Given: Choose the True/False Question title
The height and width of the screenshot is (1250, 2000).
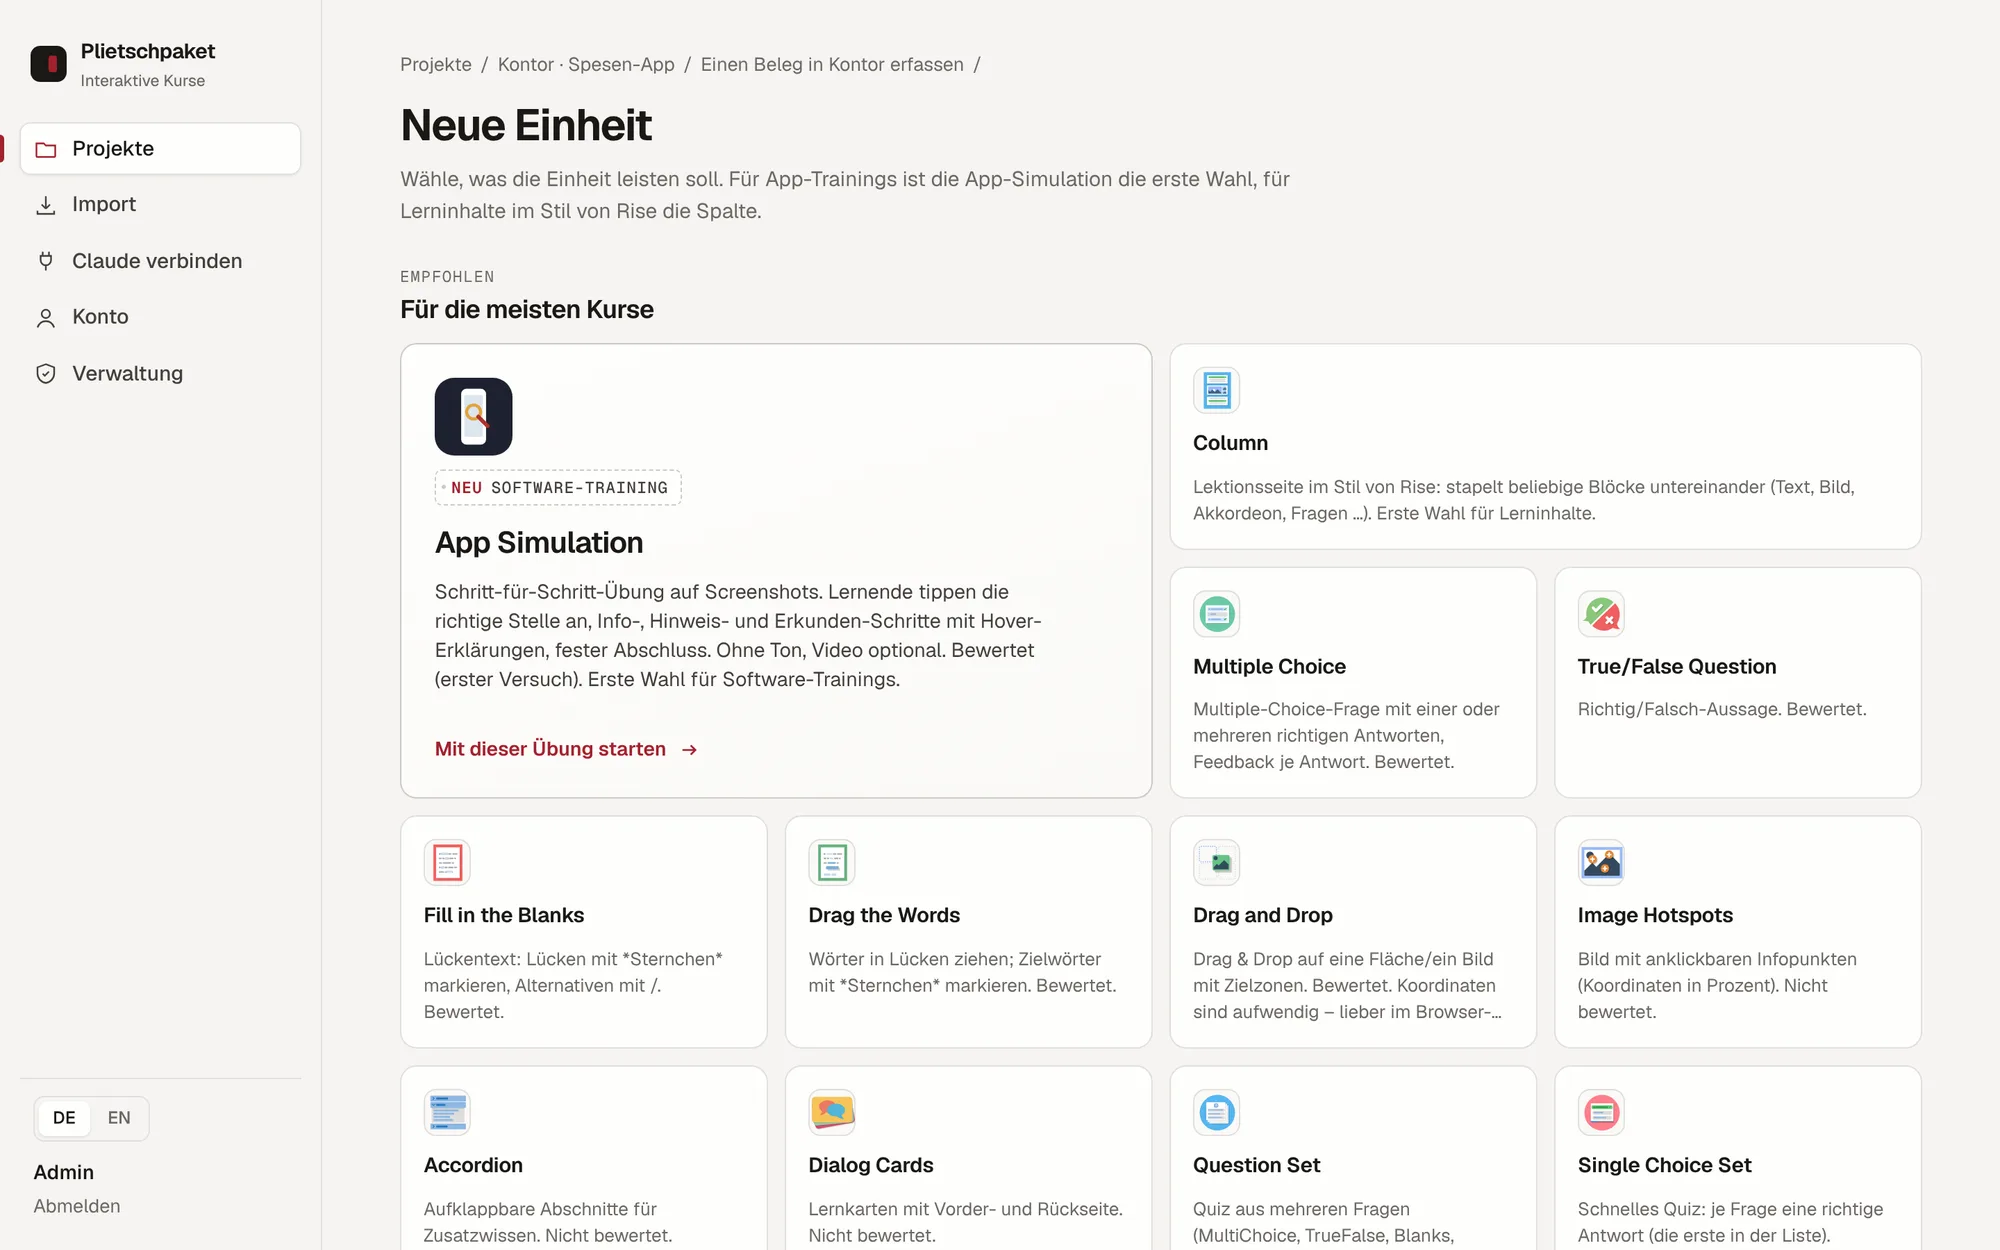Looking at the screenshot, I should point(1677,667).
